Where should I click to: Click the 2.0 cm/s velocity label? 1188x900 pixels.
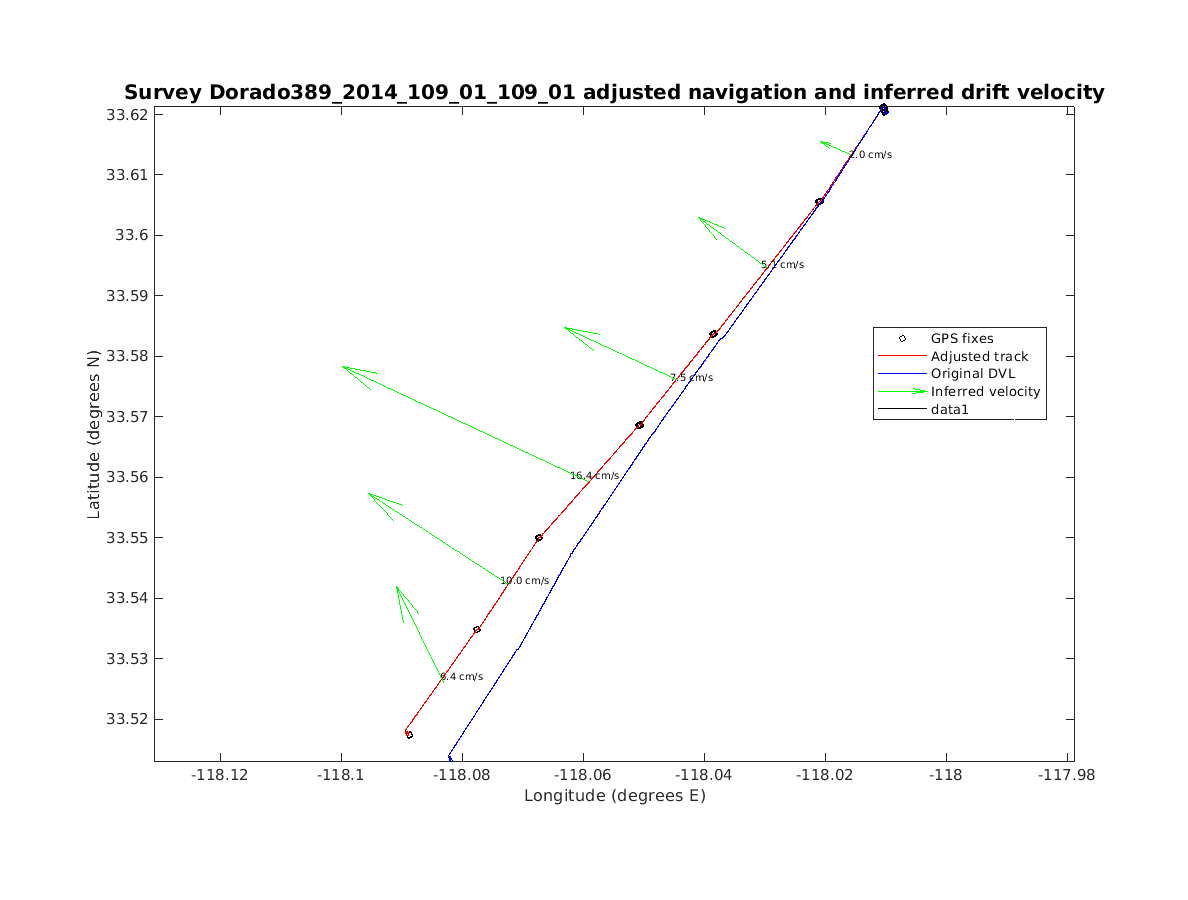click(871, 155)
